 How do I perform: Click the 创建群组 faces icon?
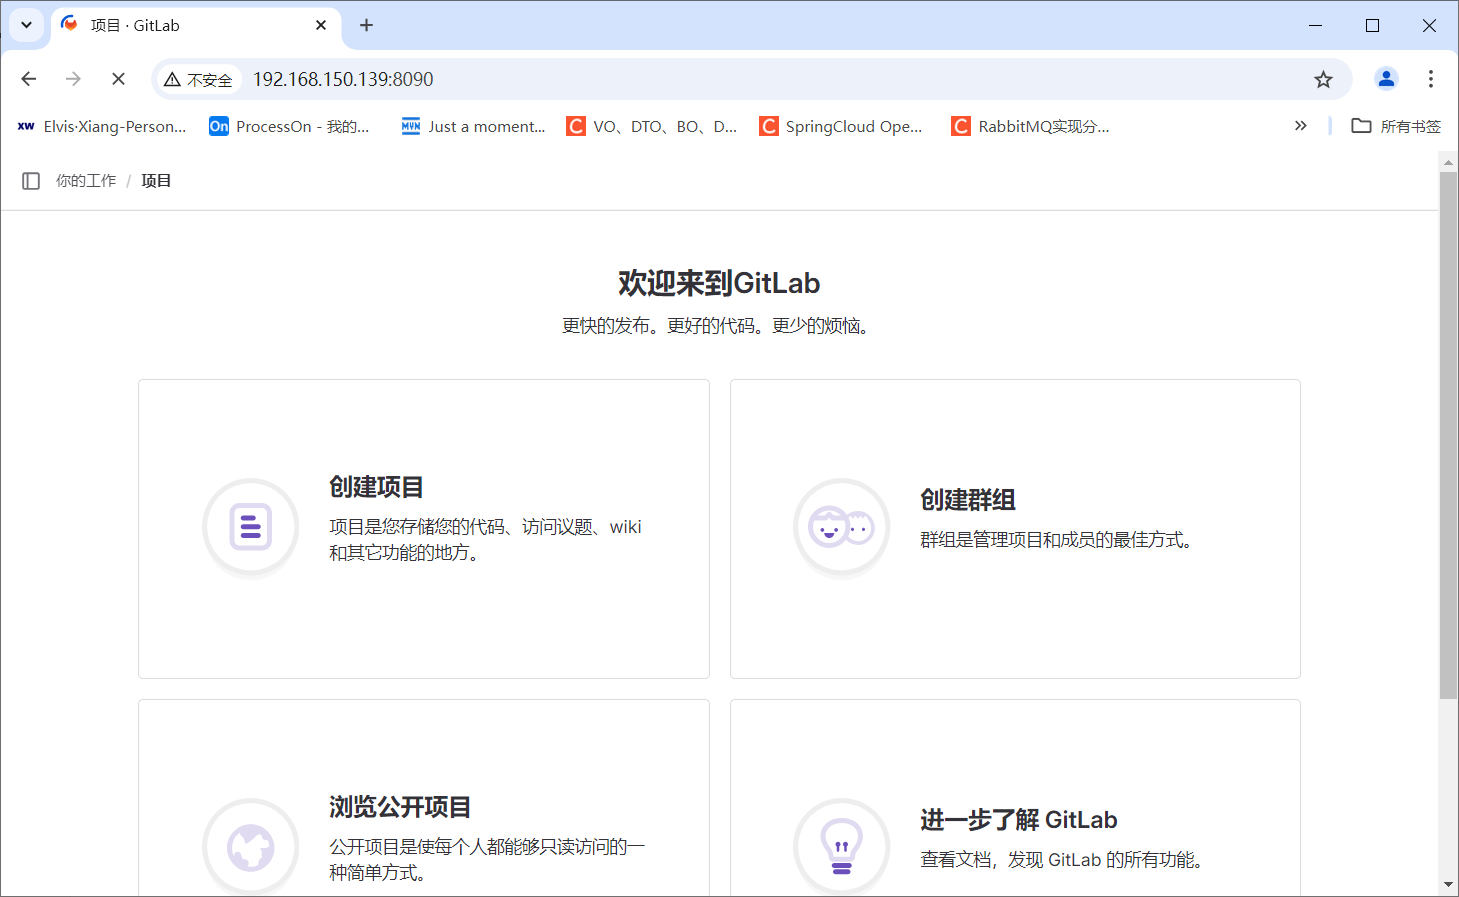(x=841, y=527)
